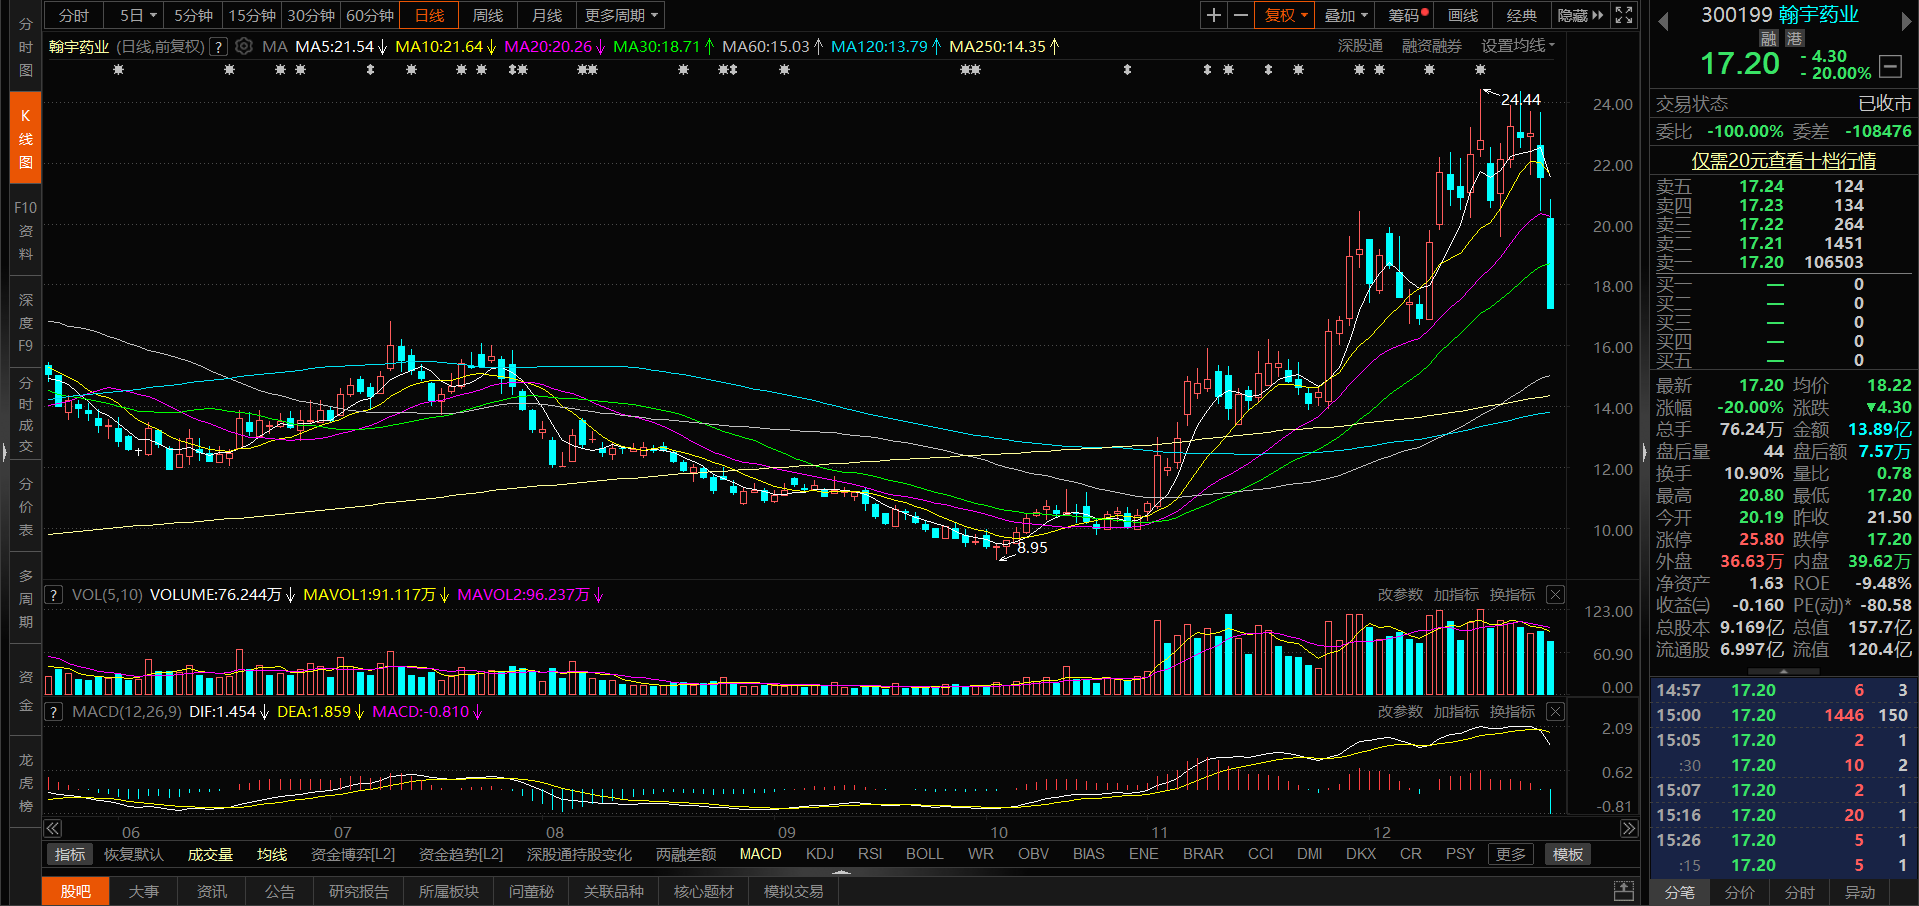Open 资金 in the left sidebar

pyautogui.click(x=26, y=691)
